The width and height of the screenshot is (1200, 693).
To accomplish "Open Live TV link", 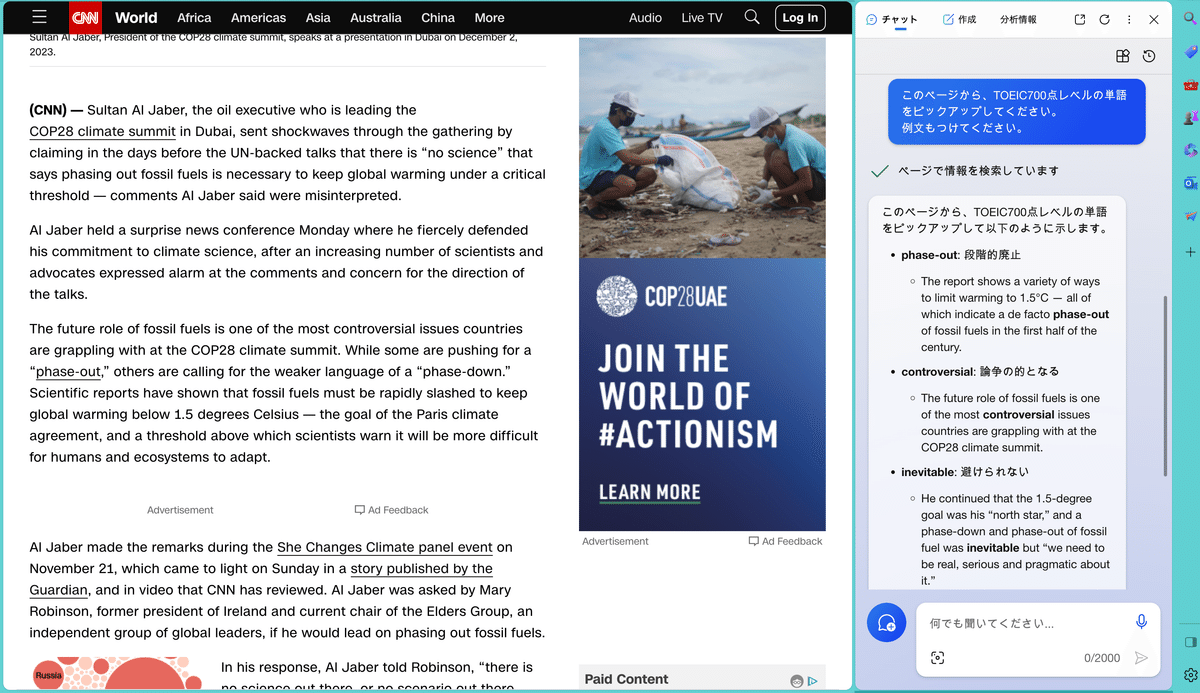I will click(x=702, y=18).
